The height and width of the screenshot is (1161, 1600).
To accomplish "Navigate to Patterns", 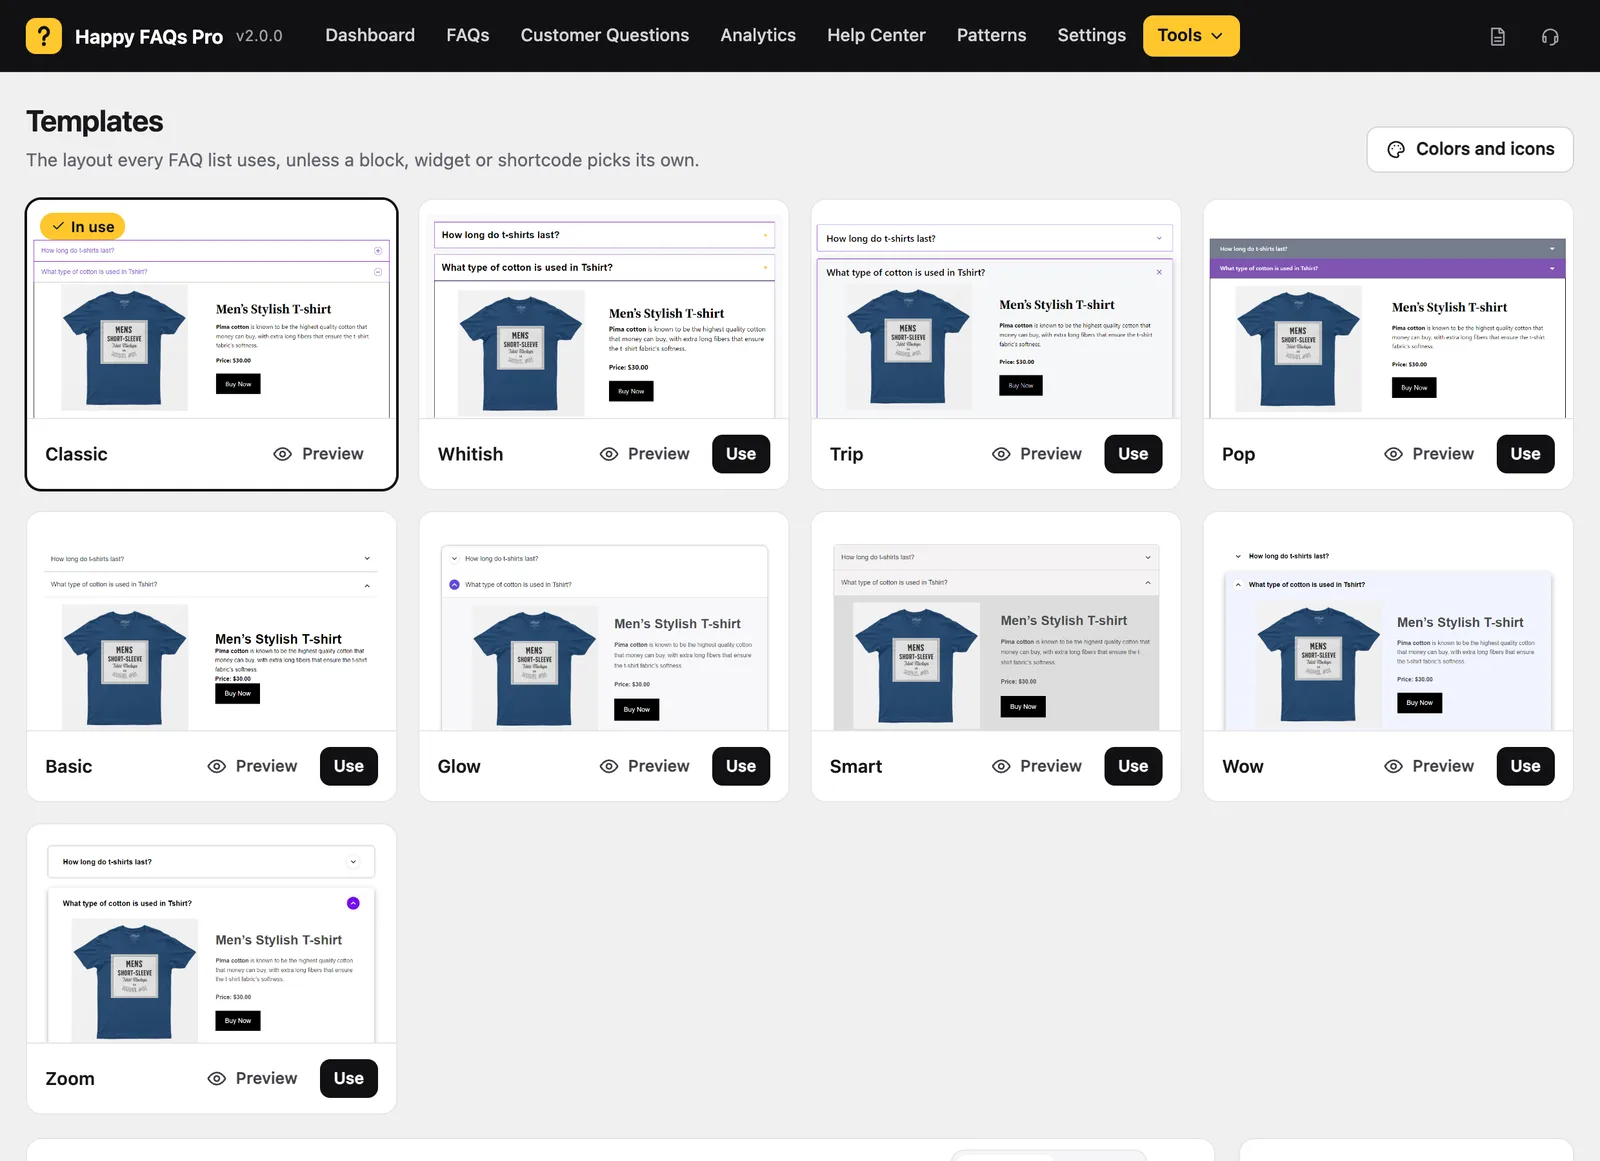I will [991, 35].
